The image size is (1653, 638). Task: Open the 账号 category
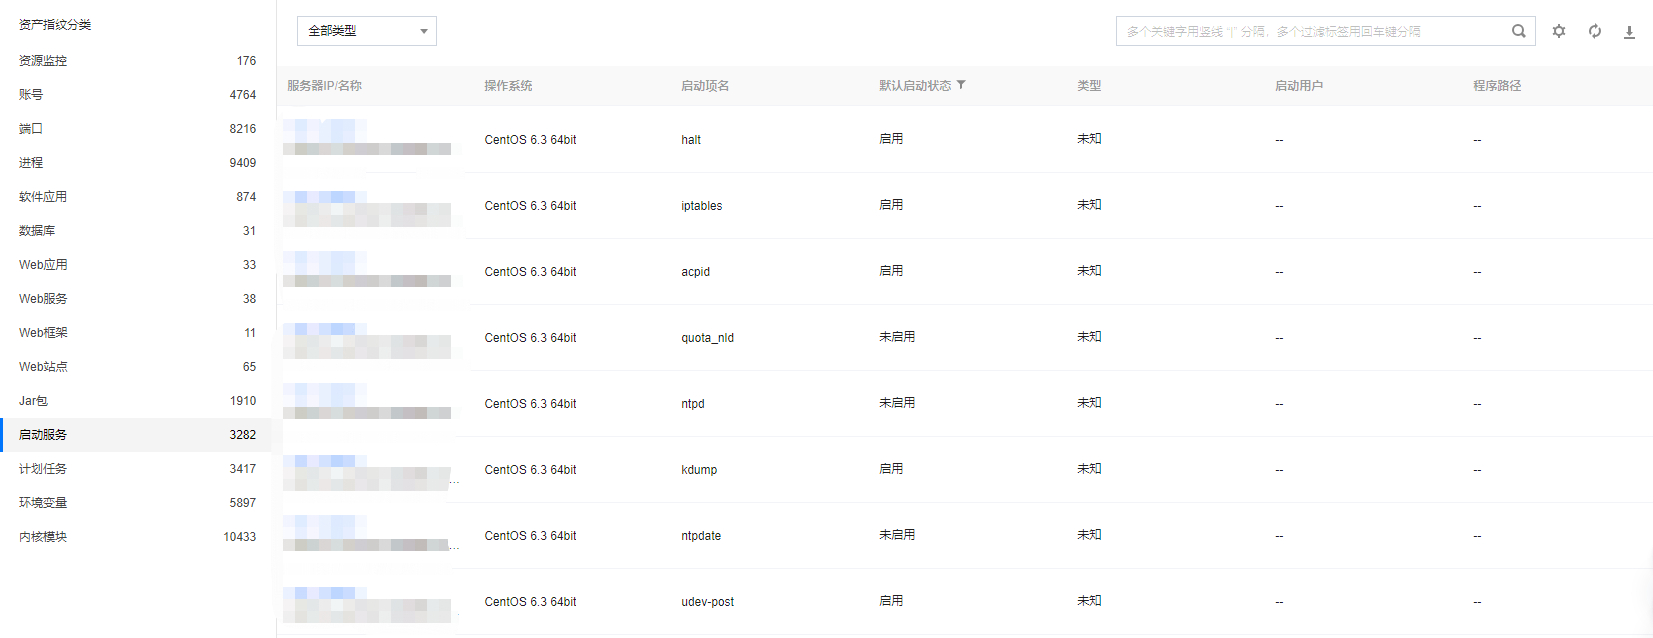coord(31,95)
